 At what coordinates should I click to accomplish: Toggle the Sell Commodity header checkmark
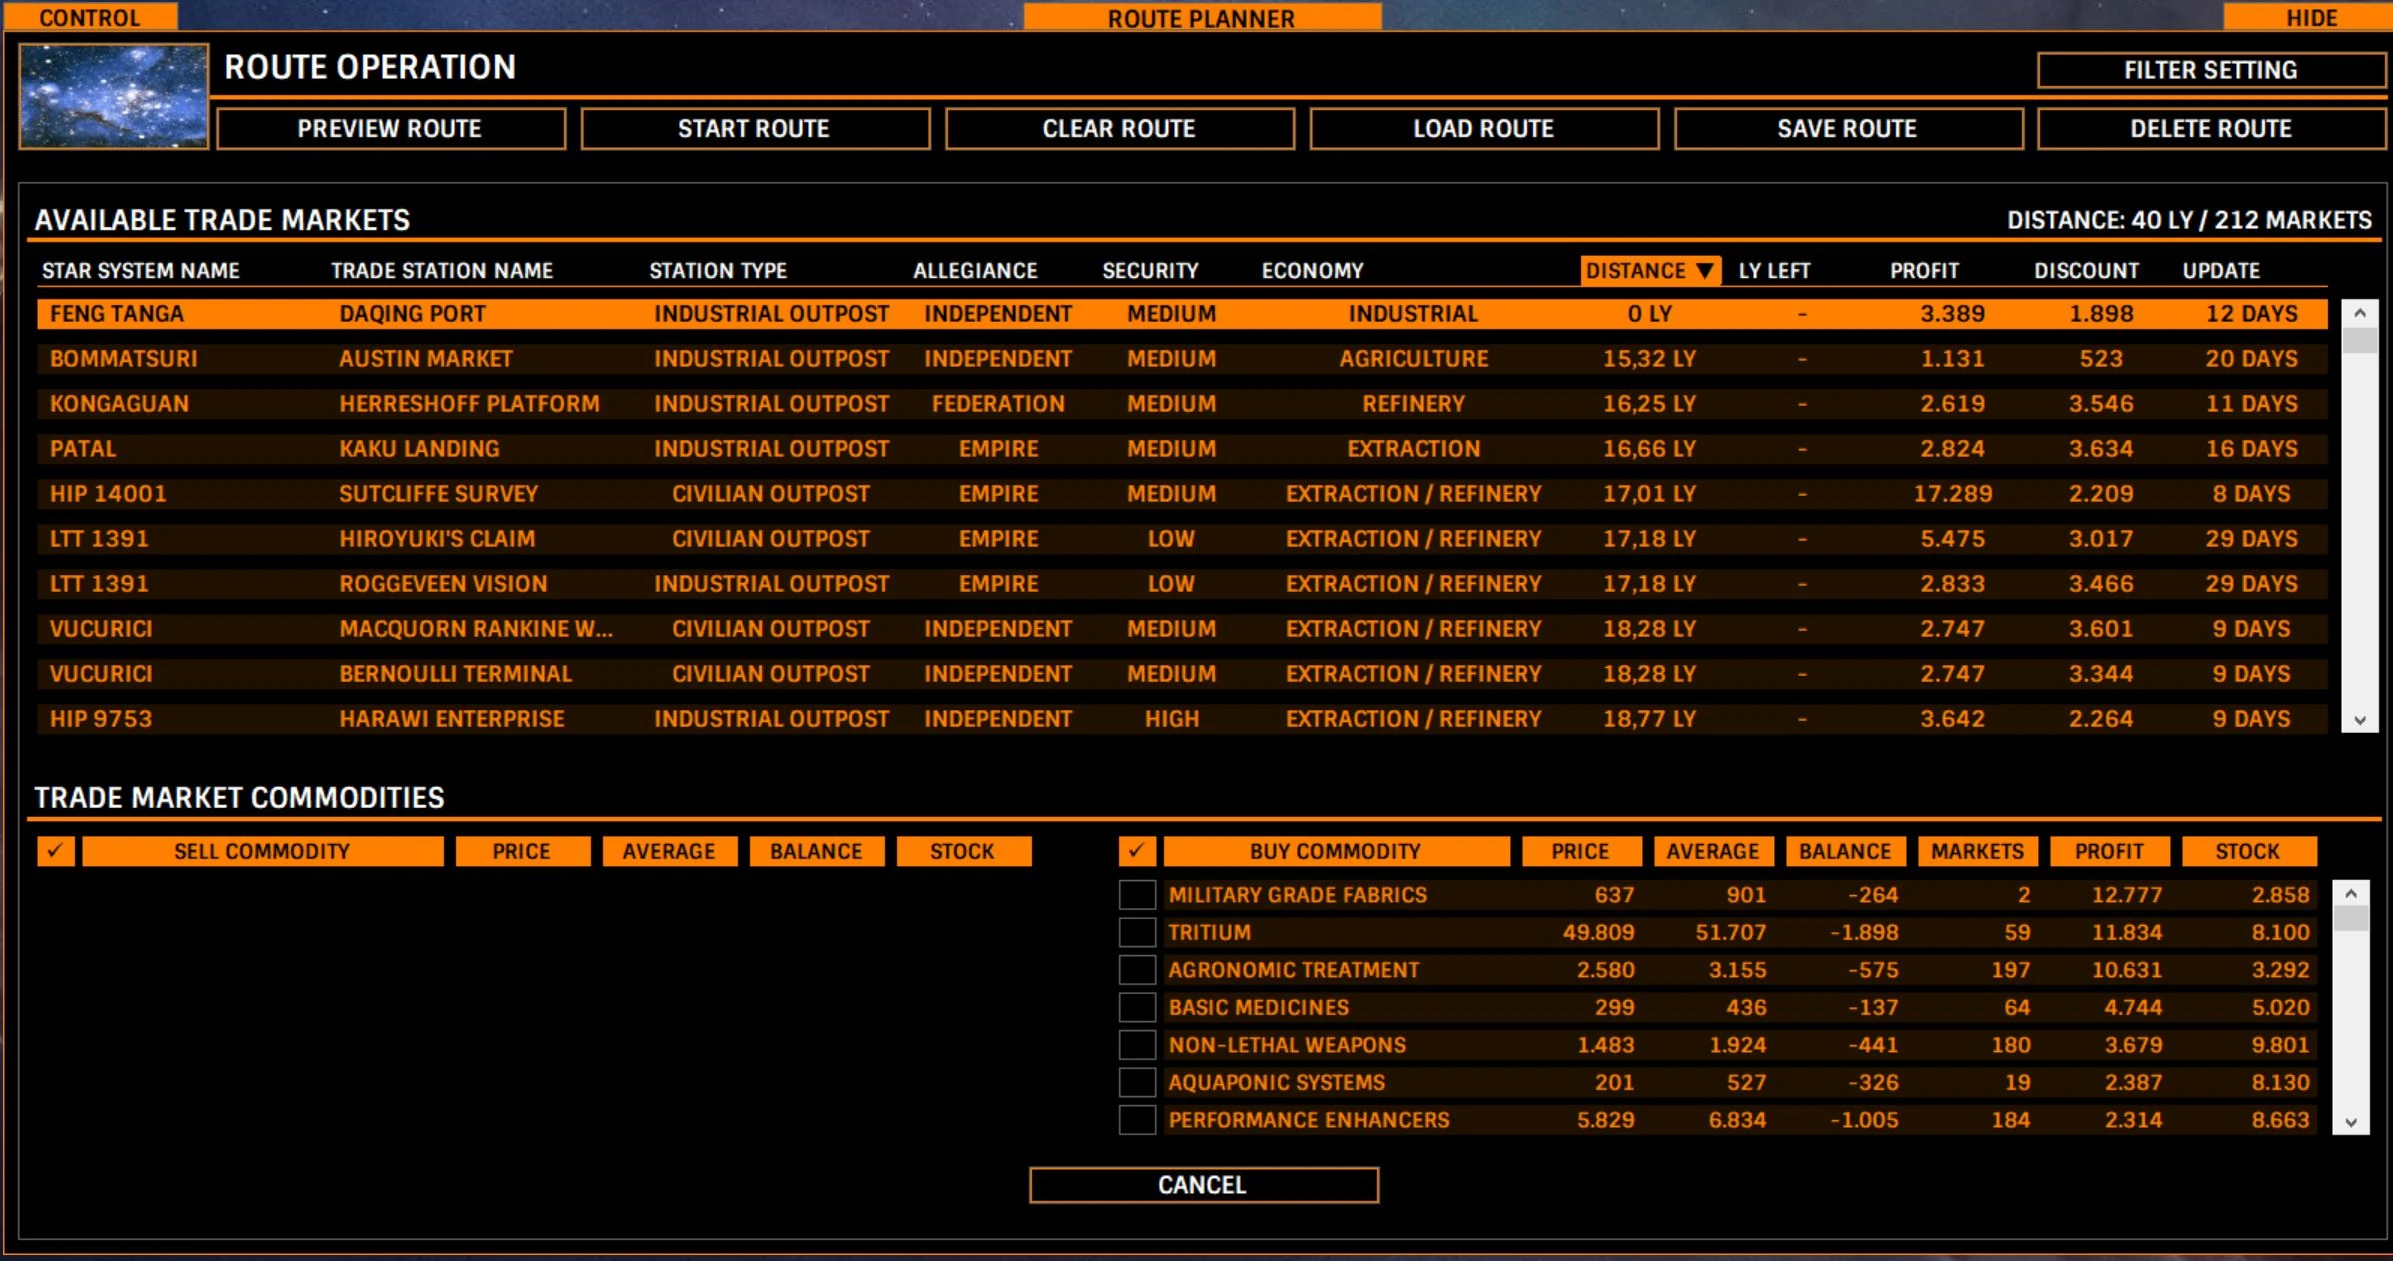pyautogui.click(x=56, y=851)
